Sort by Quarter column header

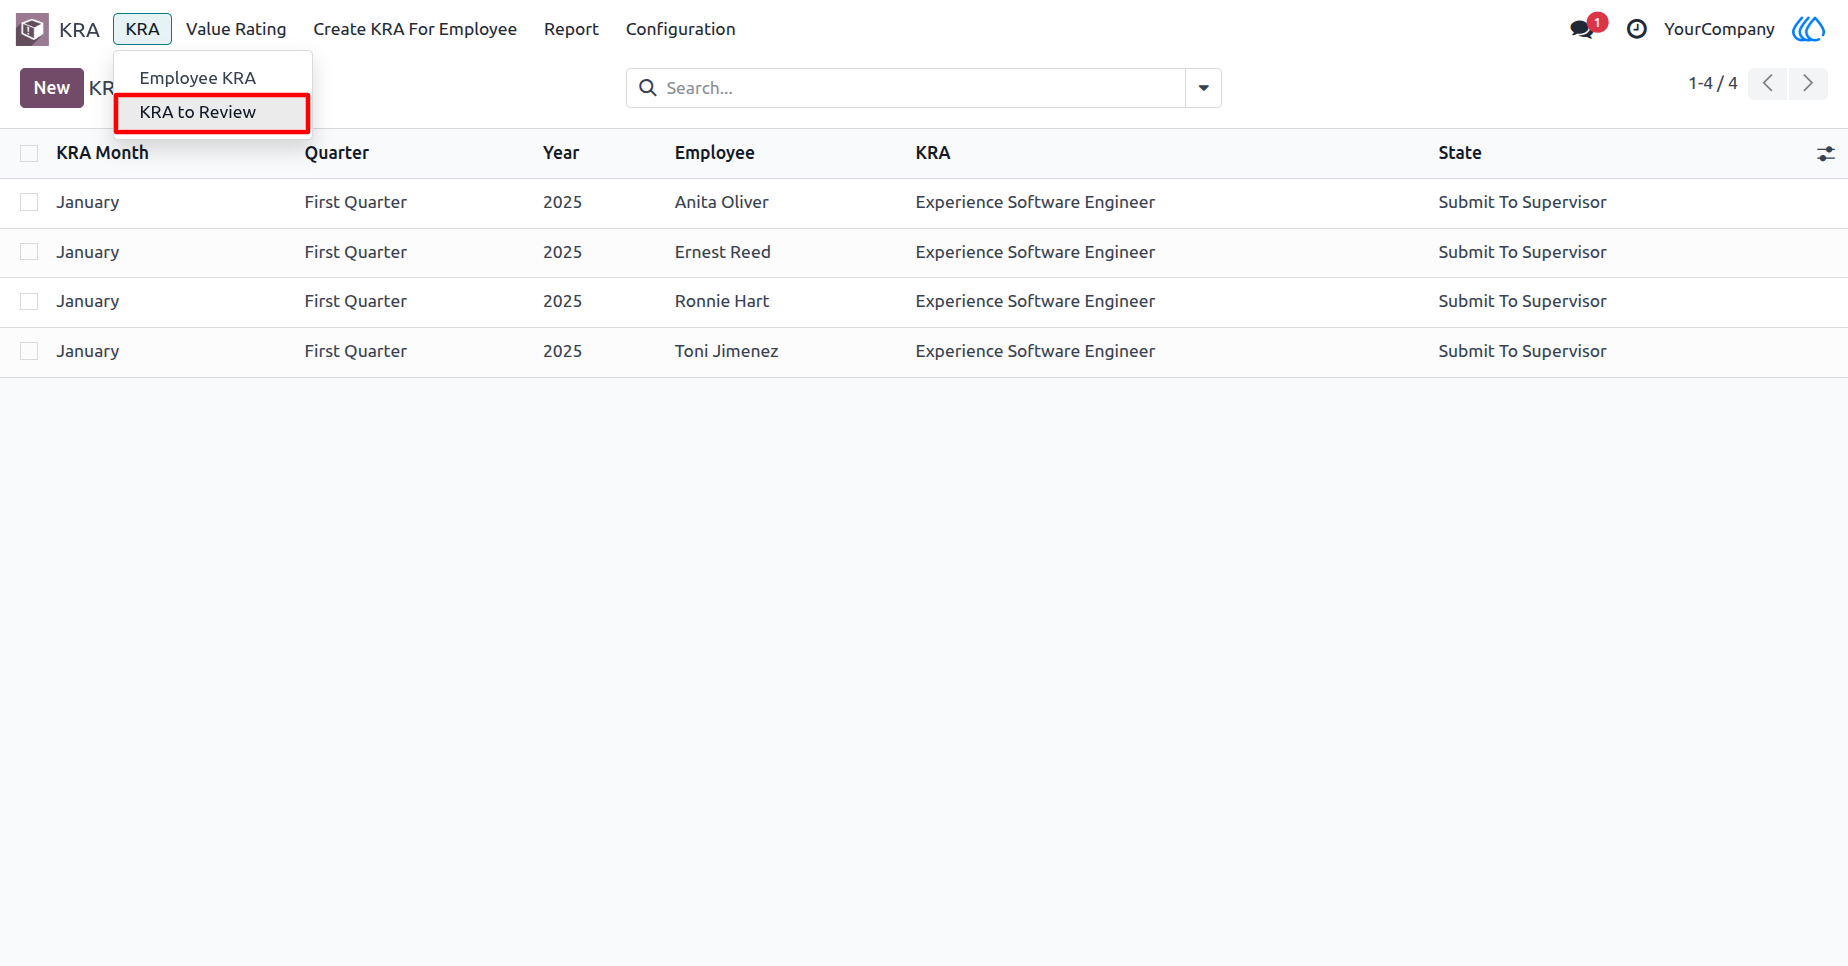(x=337, y=153)
